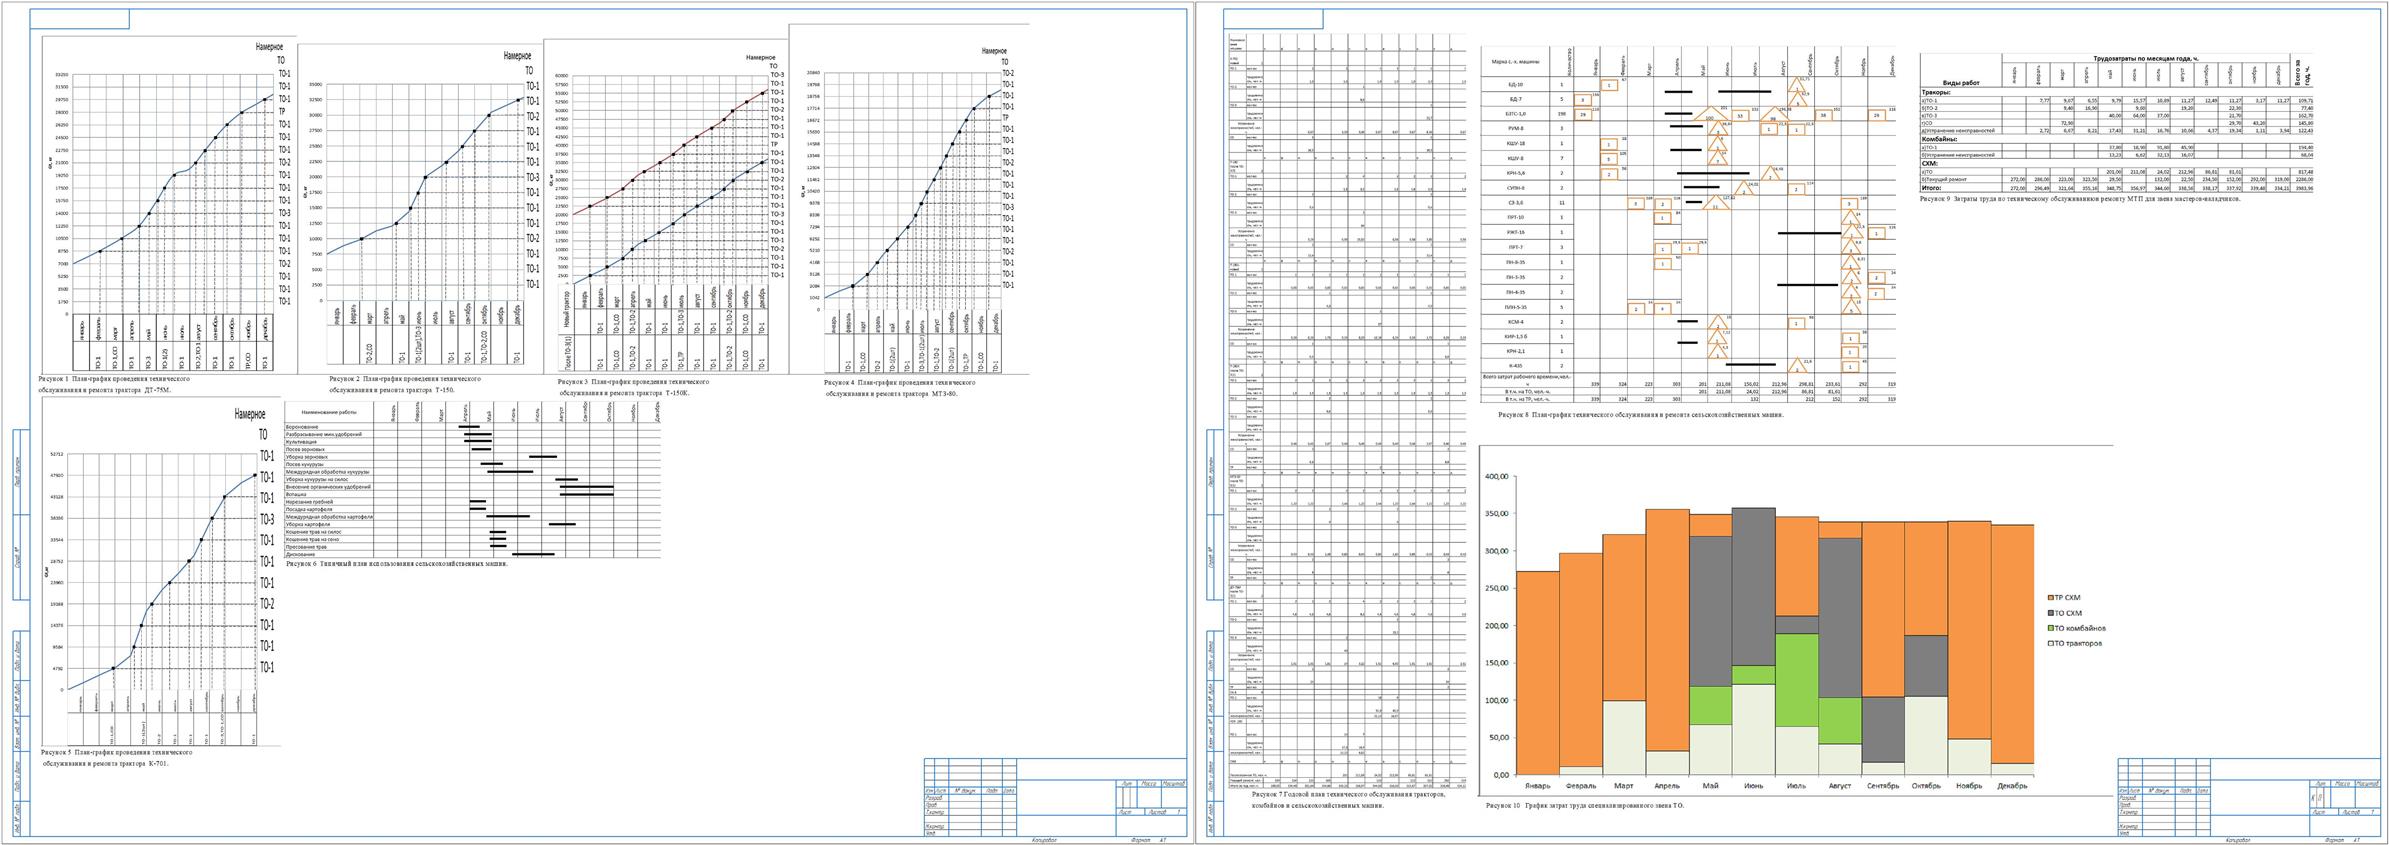Click the ТР СХМ orange legend swatch

2050,597
